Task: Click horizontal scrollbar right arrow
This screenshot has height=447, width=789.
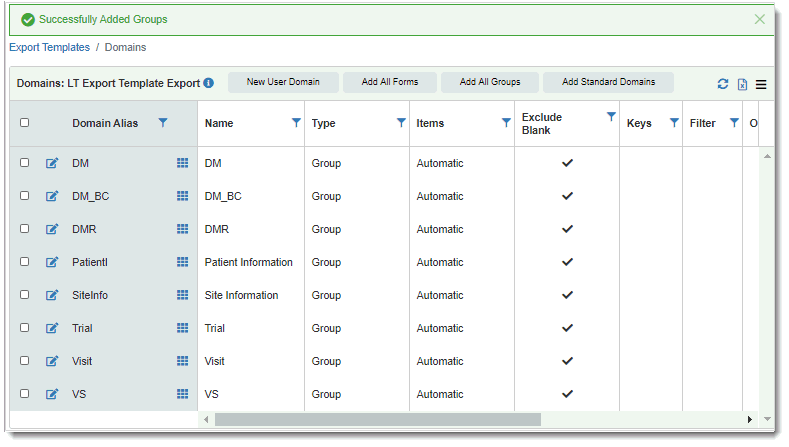Action: (750, 419)
